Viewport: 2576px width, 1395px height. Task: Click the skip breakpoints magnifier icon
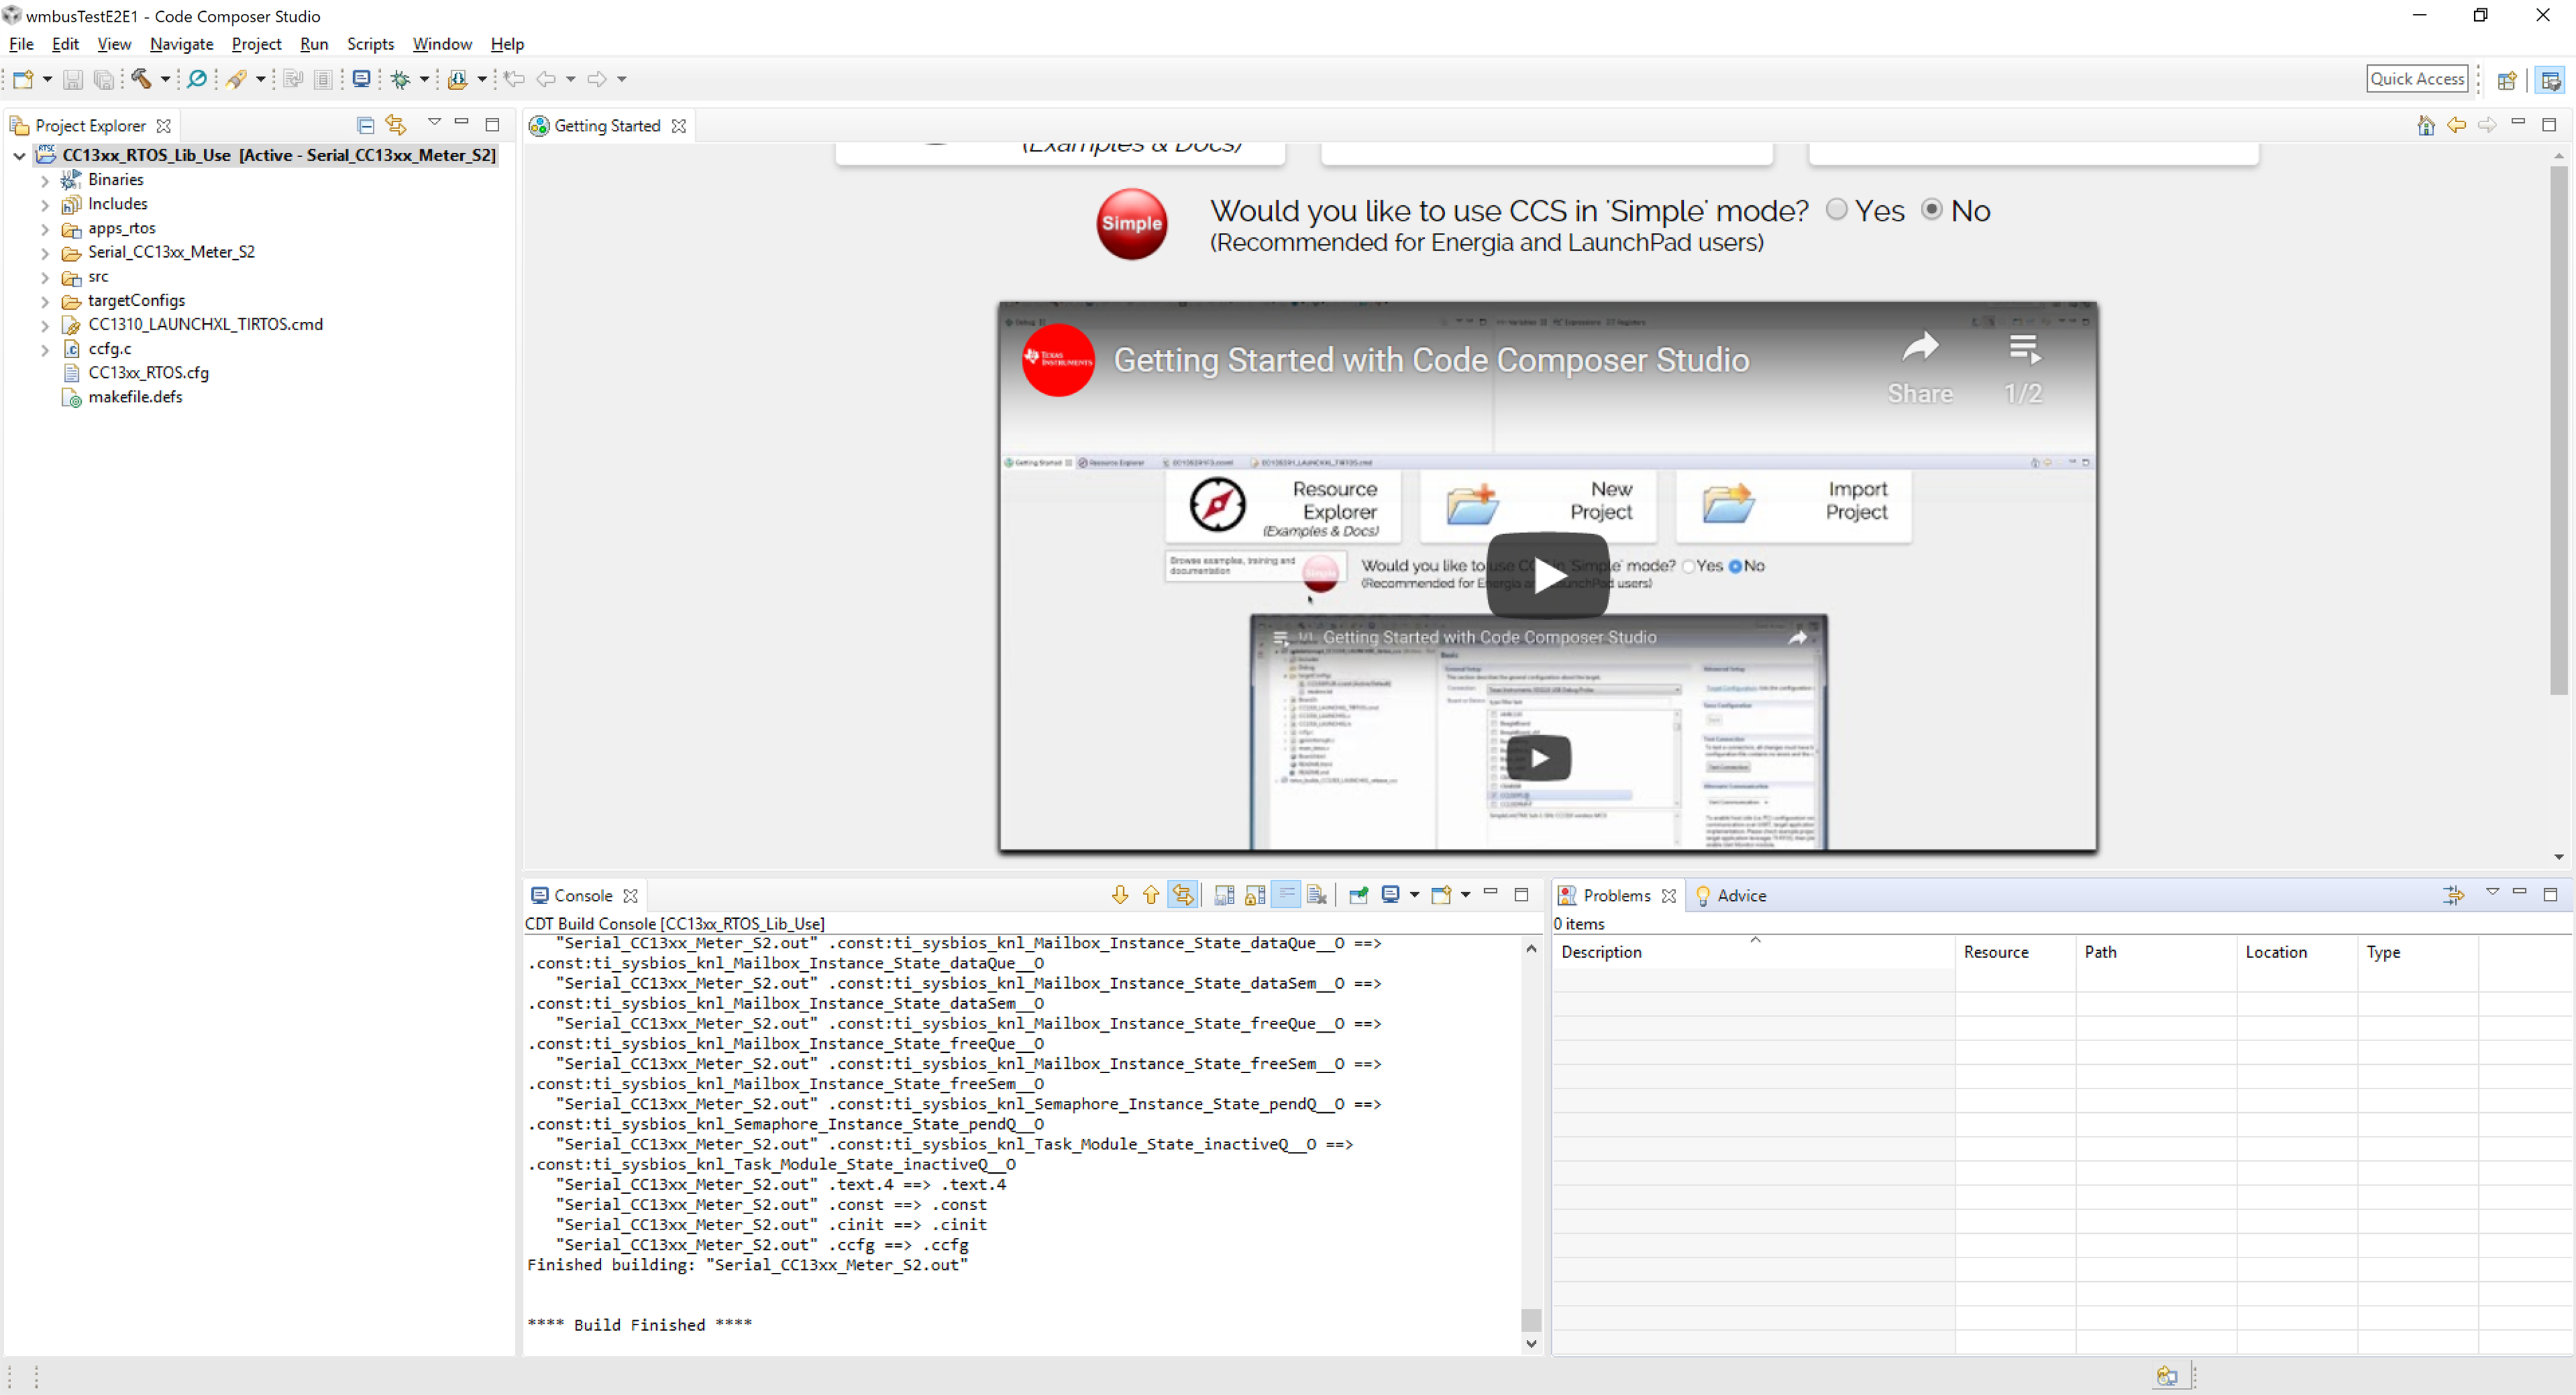click(197, 79)
